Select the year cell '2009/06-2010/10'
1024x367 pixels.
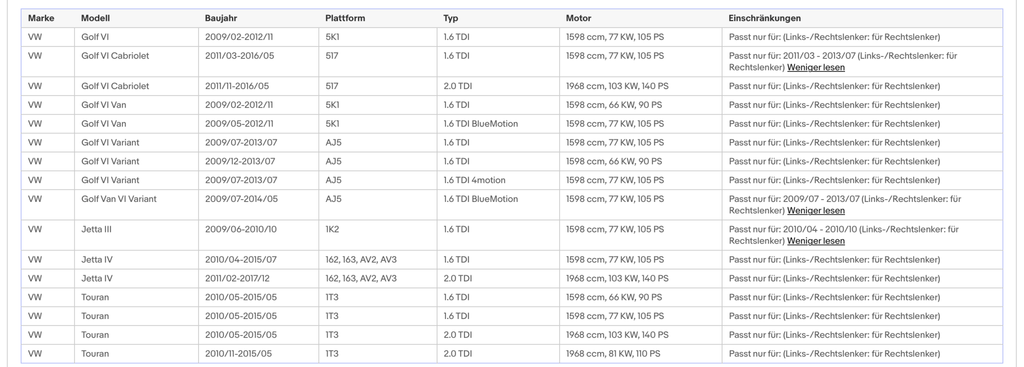tap(241, 229)
